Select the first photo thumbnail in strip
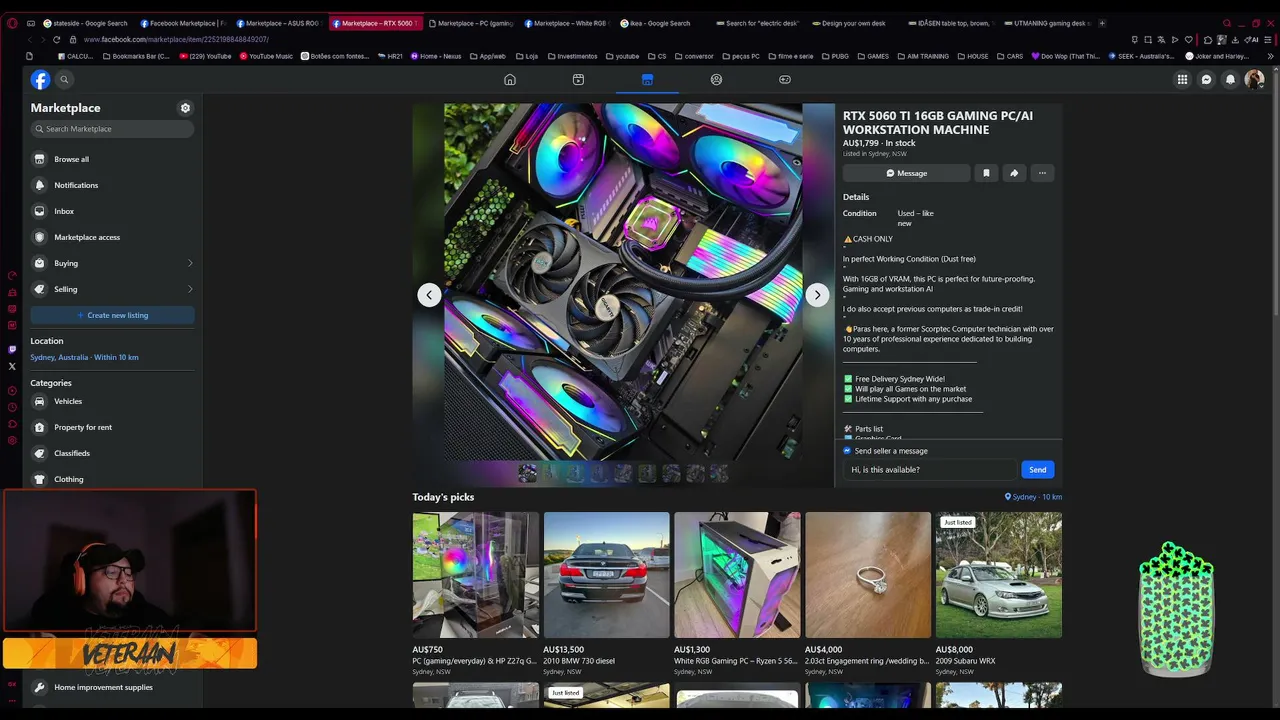This screenshot has width=1280, height=720. point(527,473)
